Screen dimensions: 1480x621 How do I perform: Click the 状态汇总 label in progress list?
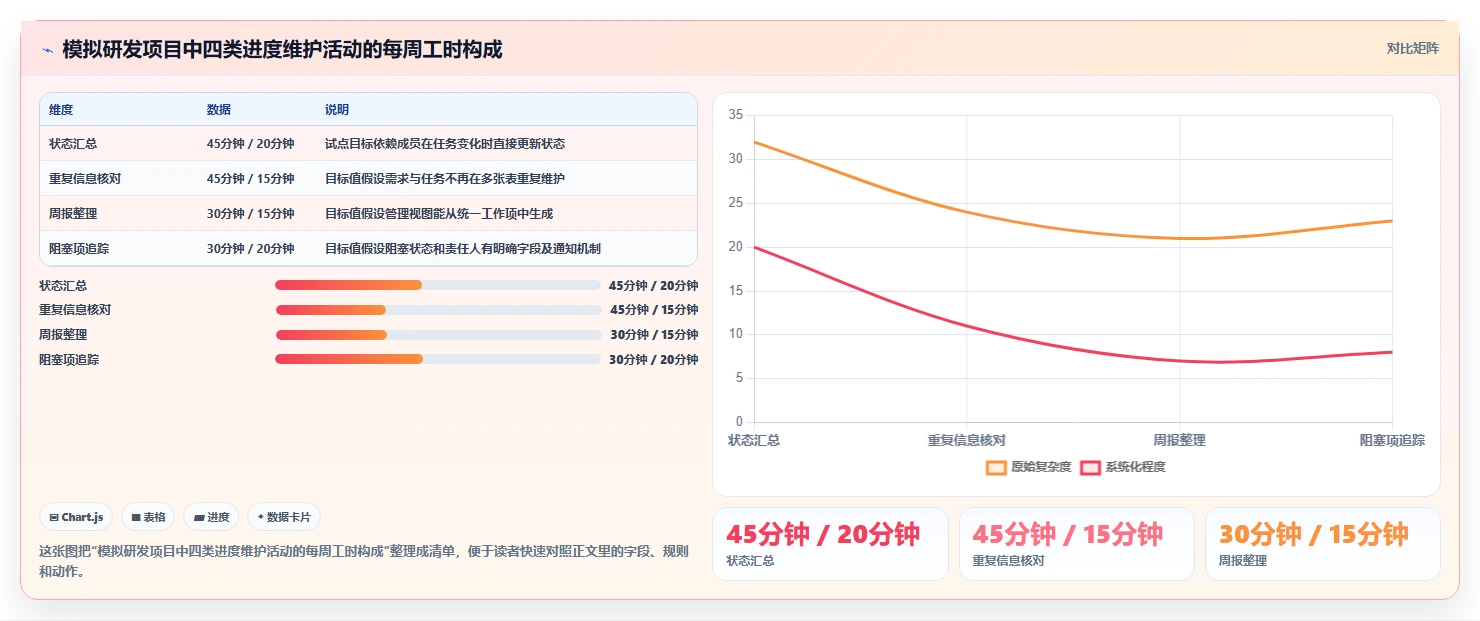coord(63,286)
